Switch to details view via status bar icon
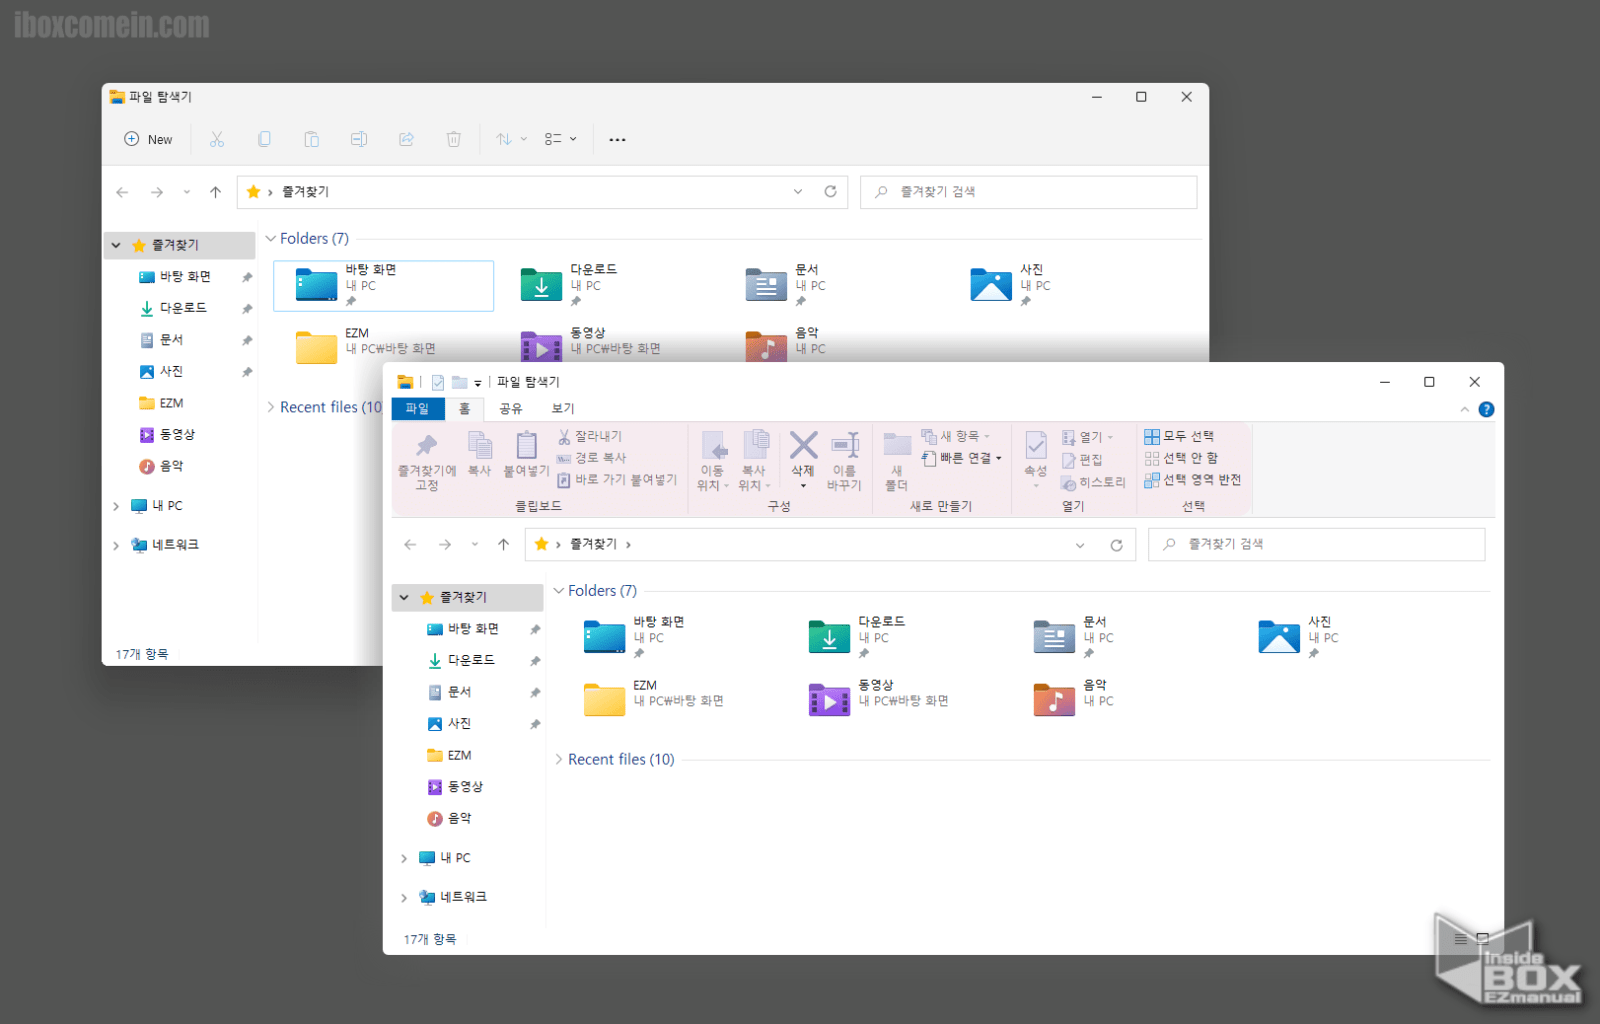This screenshot has width=1600, height=1024. 1460,939
